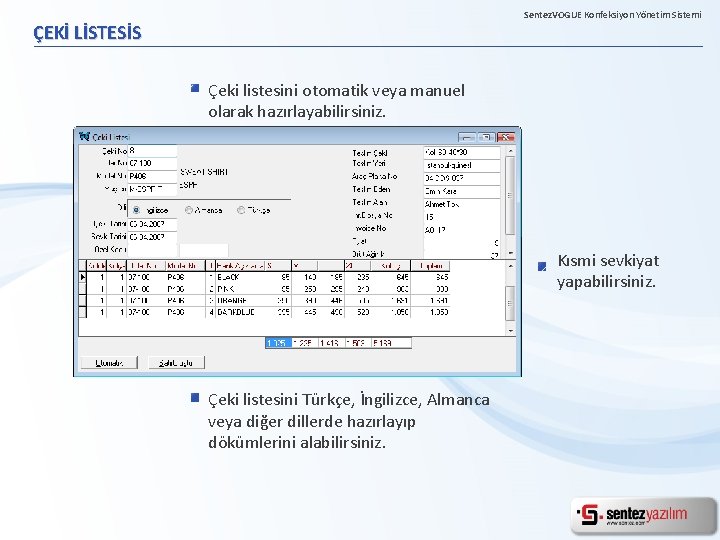Click the sentez yazılım logo
The height and width of the screenshot is (540, 720).
pyautogui.click(x=642, y=515)
